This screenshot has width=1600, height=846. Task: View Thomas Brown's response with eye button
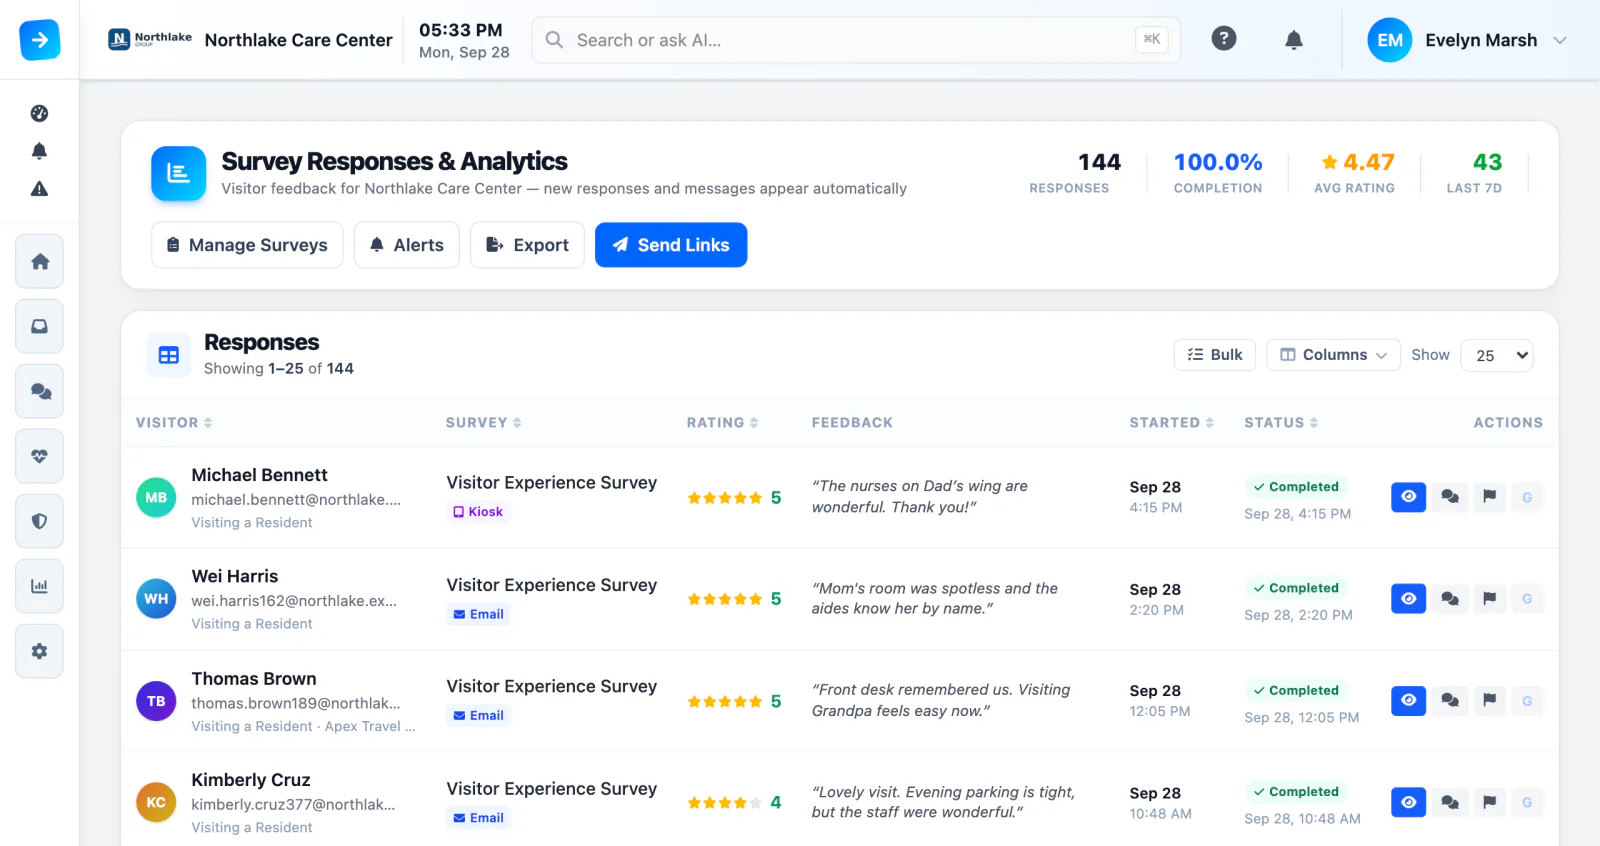[1408, 701]
